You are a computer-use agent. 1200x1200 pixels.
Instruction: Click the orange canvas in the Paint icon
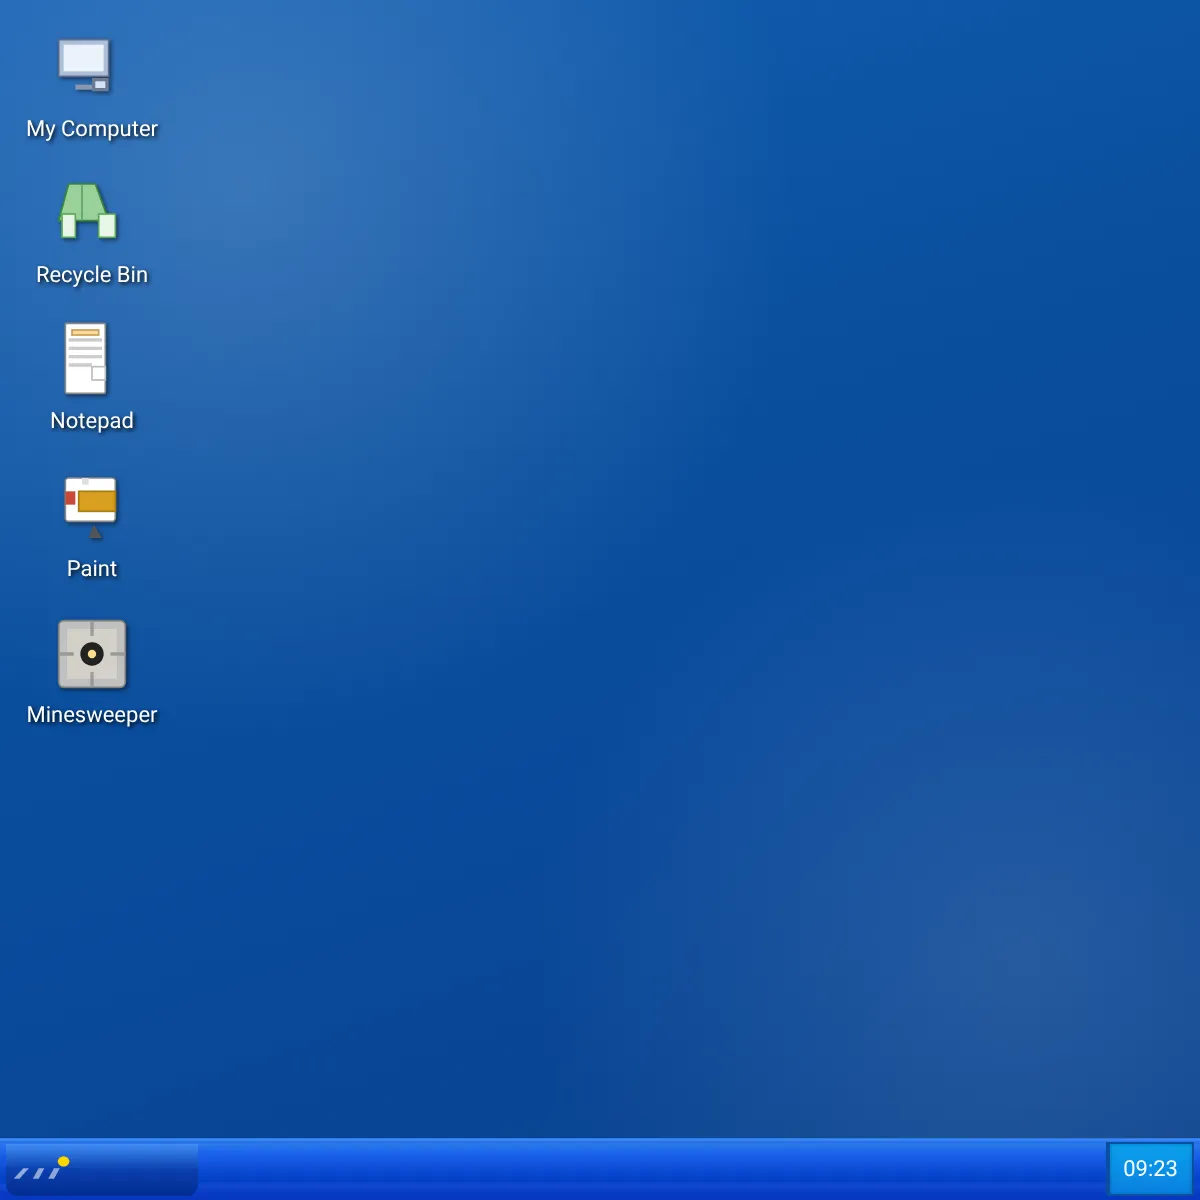tap(97, 501)
